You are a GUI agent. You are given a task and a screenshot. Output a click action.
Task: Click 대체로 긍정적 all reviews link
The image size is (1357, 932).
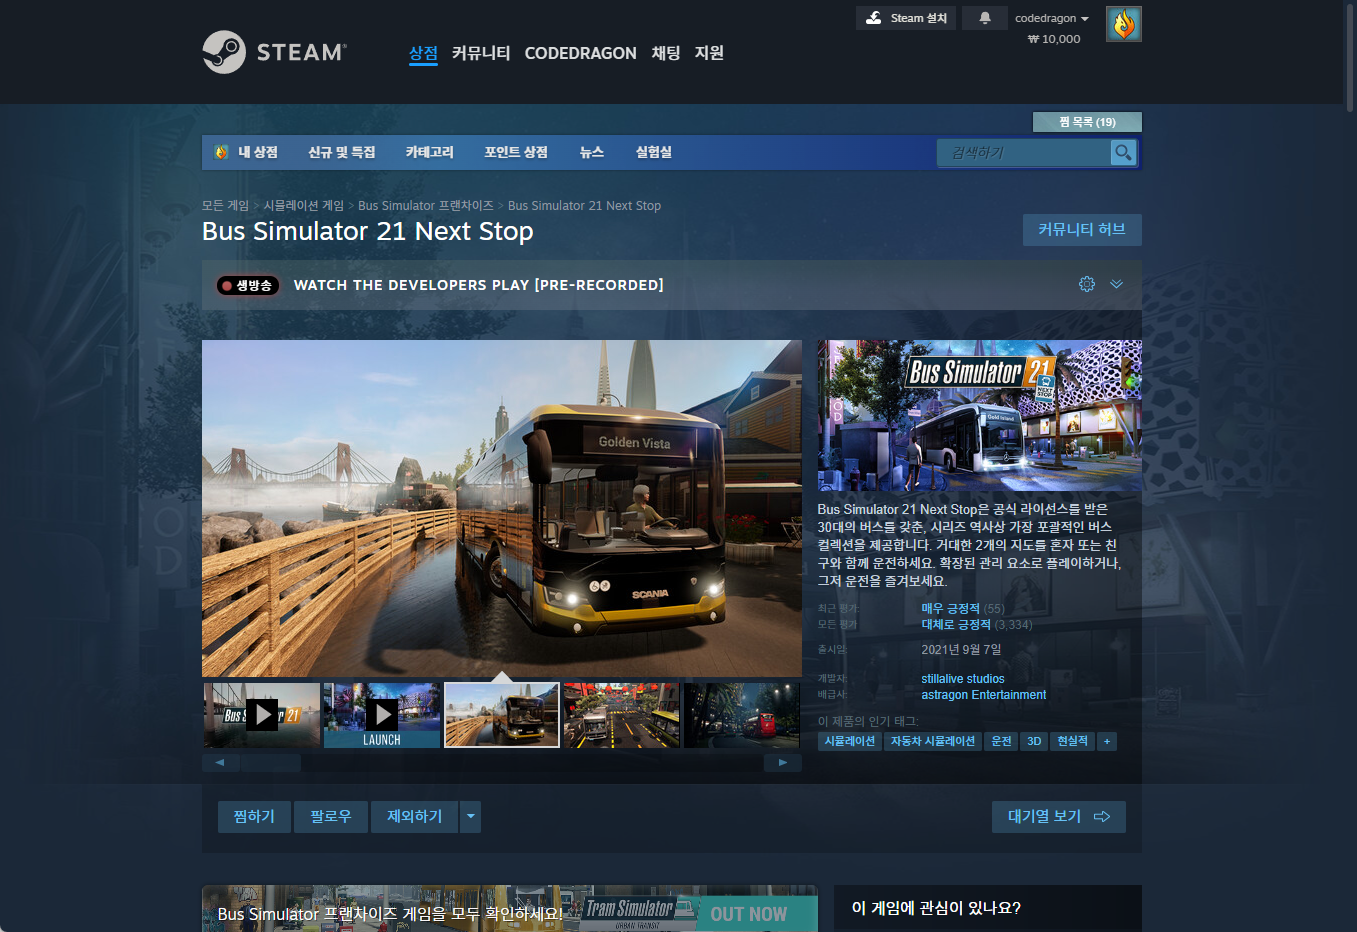(x=956, y=624)
